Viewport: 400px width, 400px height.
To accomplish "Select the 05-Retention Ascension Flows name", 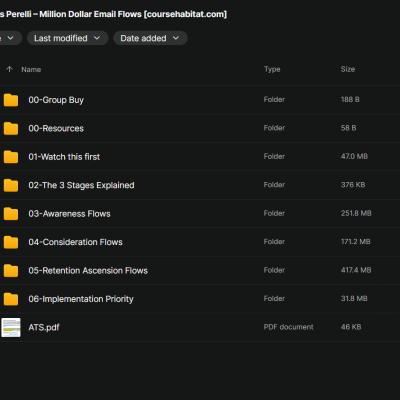I will click(x=88, y=270).
